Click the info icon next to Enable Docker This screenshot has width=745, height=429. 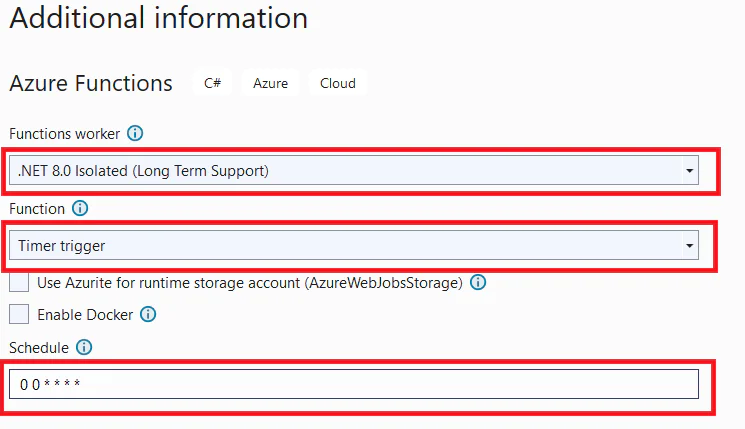(148, 314)
